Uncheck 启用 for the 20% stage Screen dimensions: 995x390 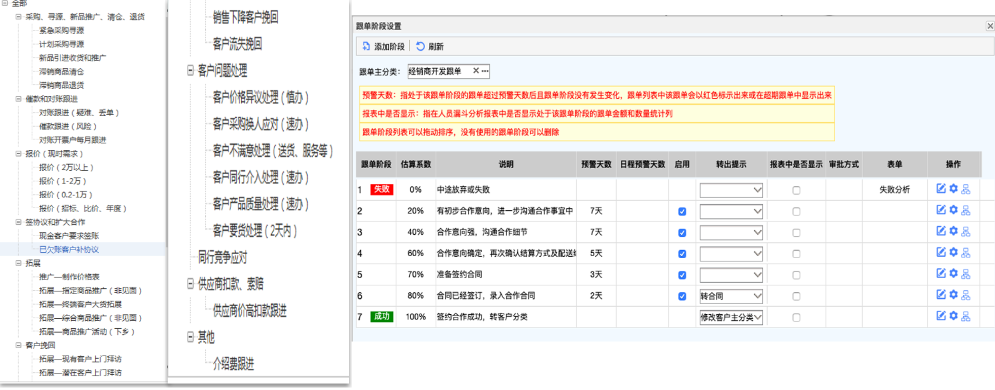tap(682, 211)
